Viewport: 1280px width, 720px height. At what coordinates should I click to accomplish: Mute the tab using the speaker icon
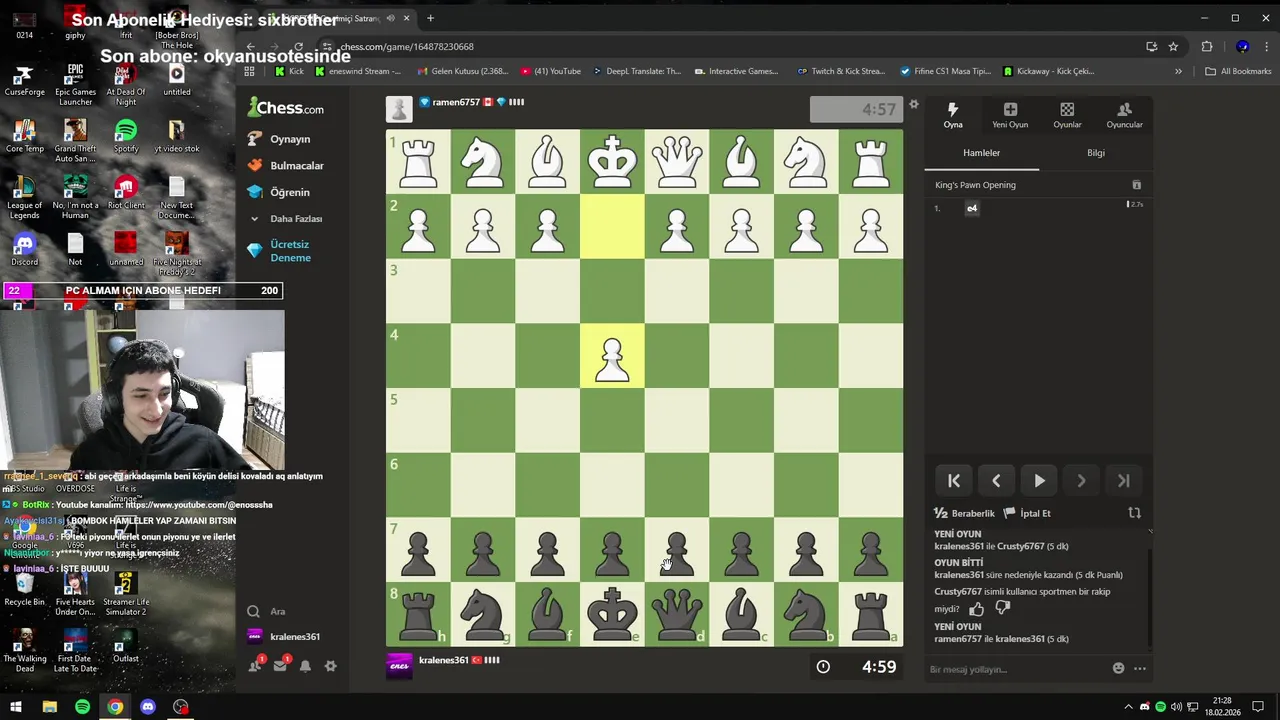tap(390, 18)
